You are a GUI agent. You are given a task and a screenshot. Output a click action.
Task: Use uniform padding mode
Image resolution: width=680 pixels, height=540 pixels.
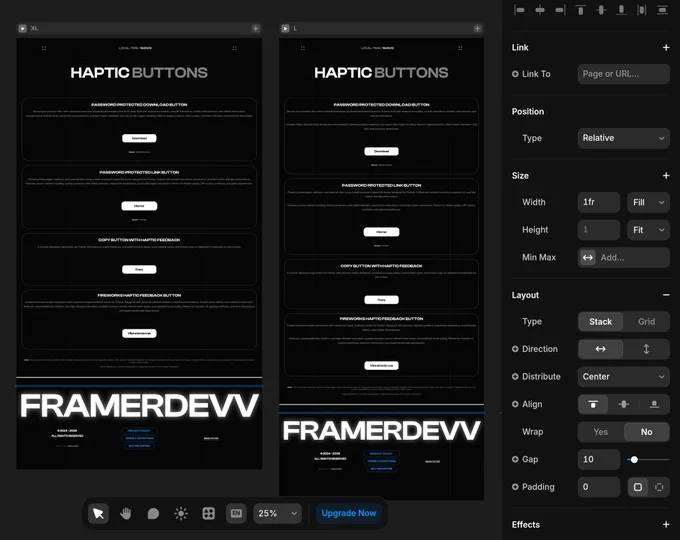638,487
